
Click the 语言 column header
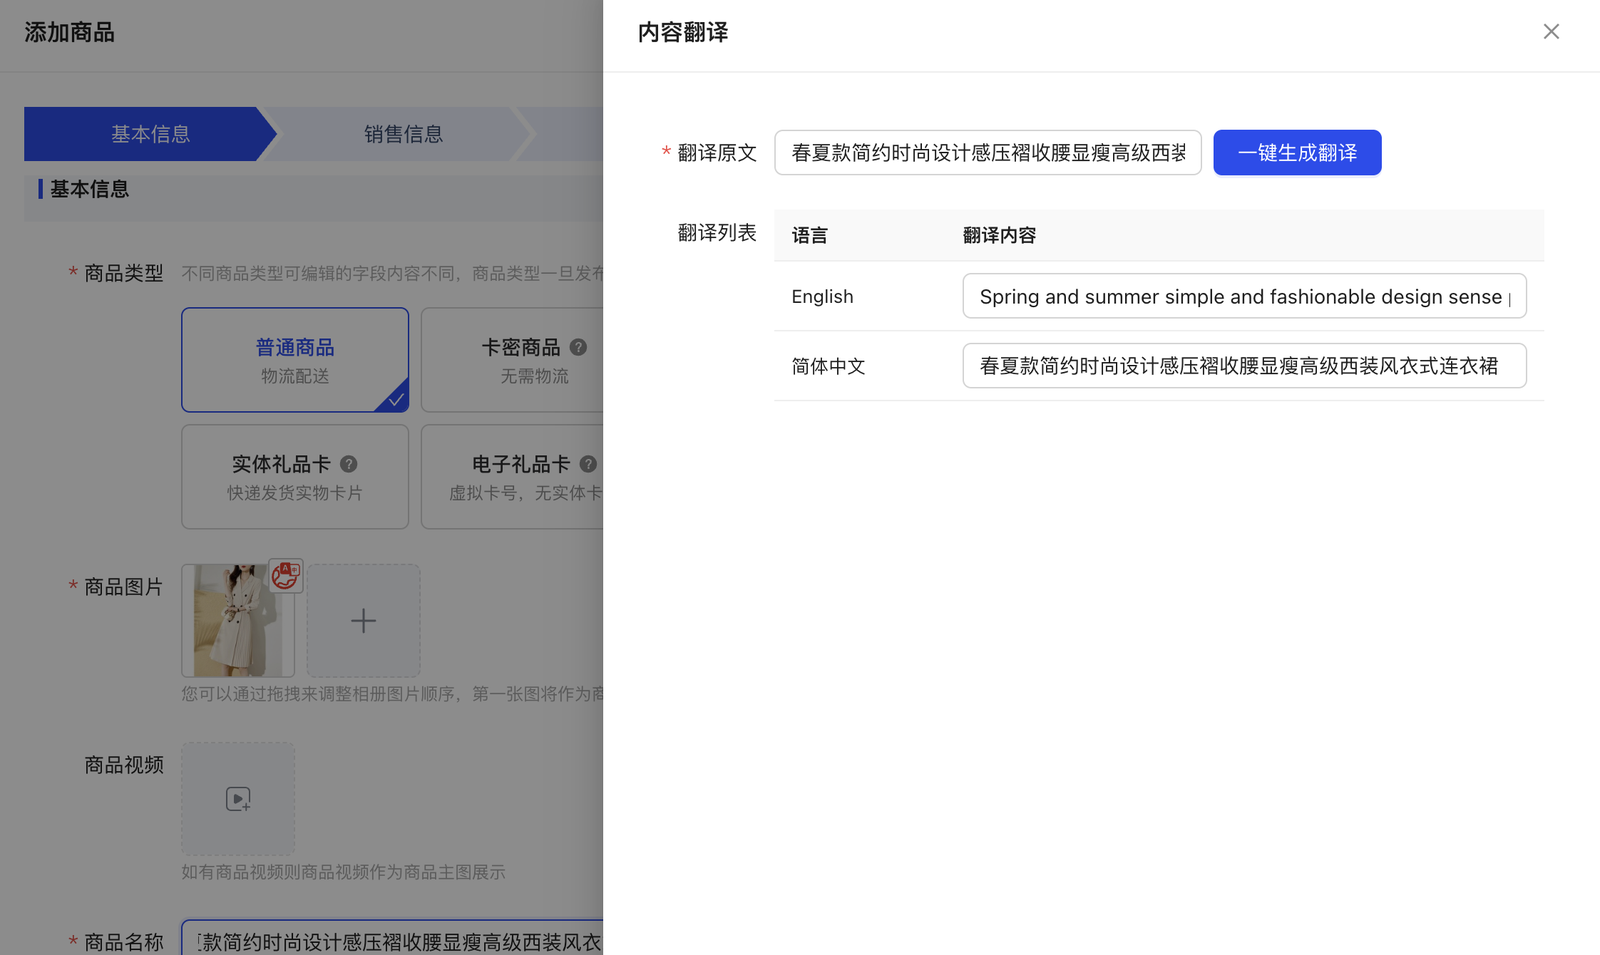pyautogui.click(x=810, y=236)
